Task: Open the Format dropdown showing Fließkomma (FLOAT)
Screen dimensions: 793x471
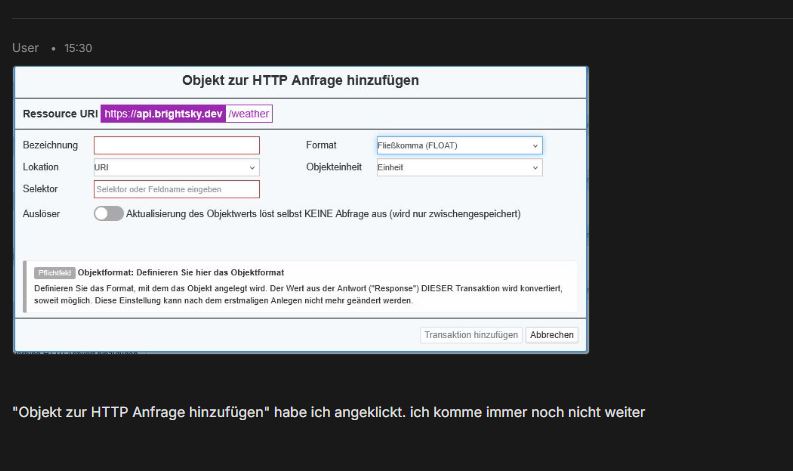Action: click(x=459, y=145)
